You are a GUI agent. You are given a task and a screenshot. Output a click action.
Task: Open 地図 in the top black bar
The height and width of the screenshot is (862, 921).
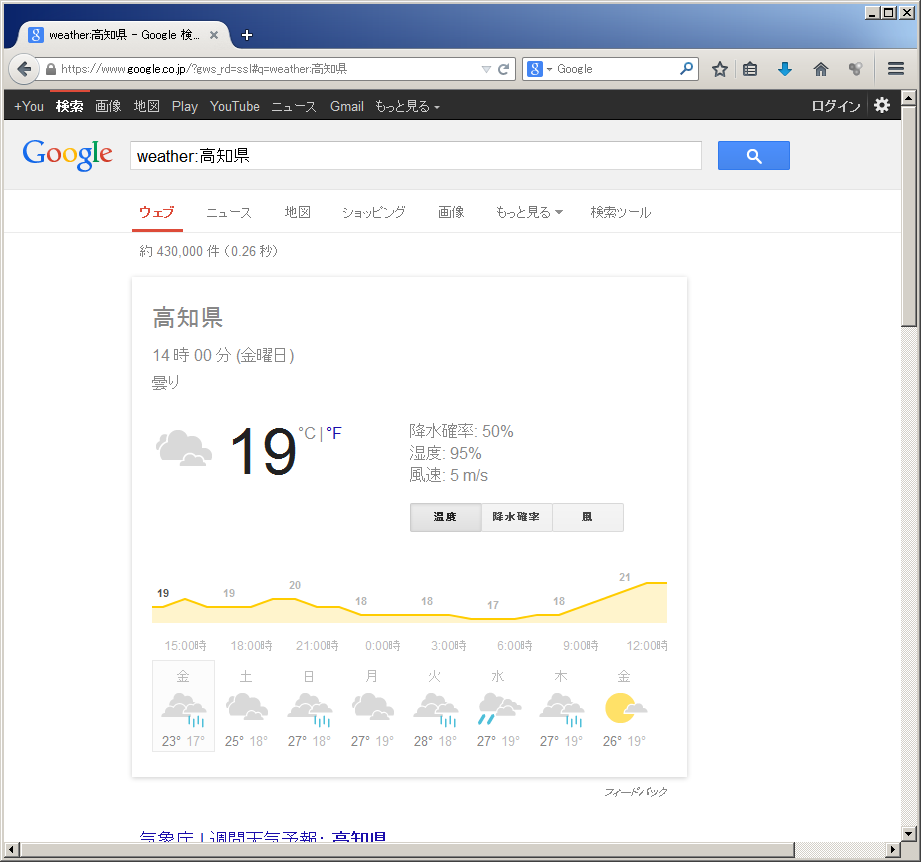point(146,106)
